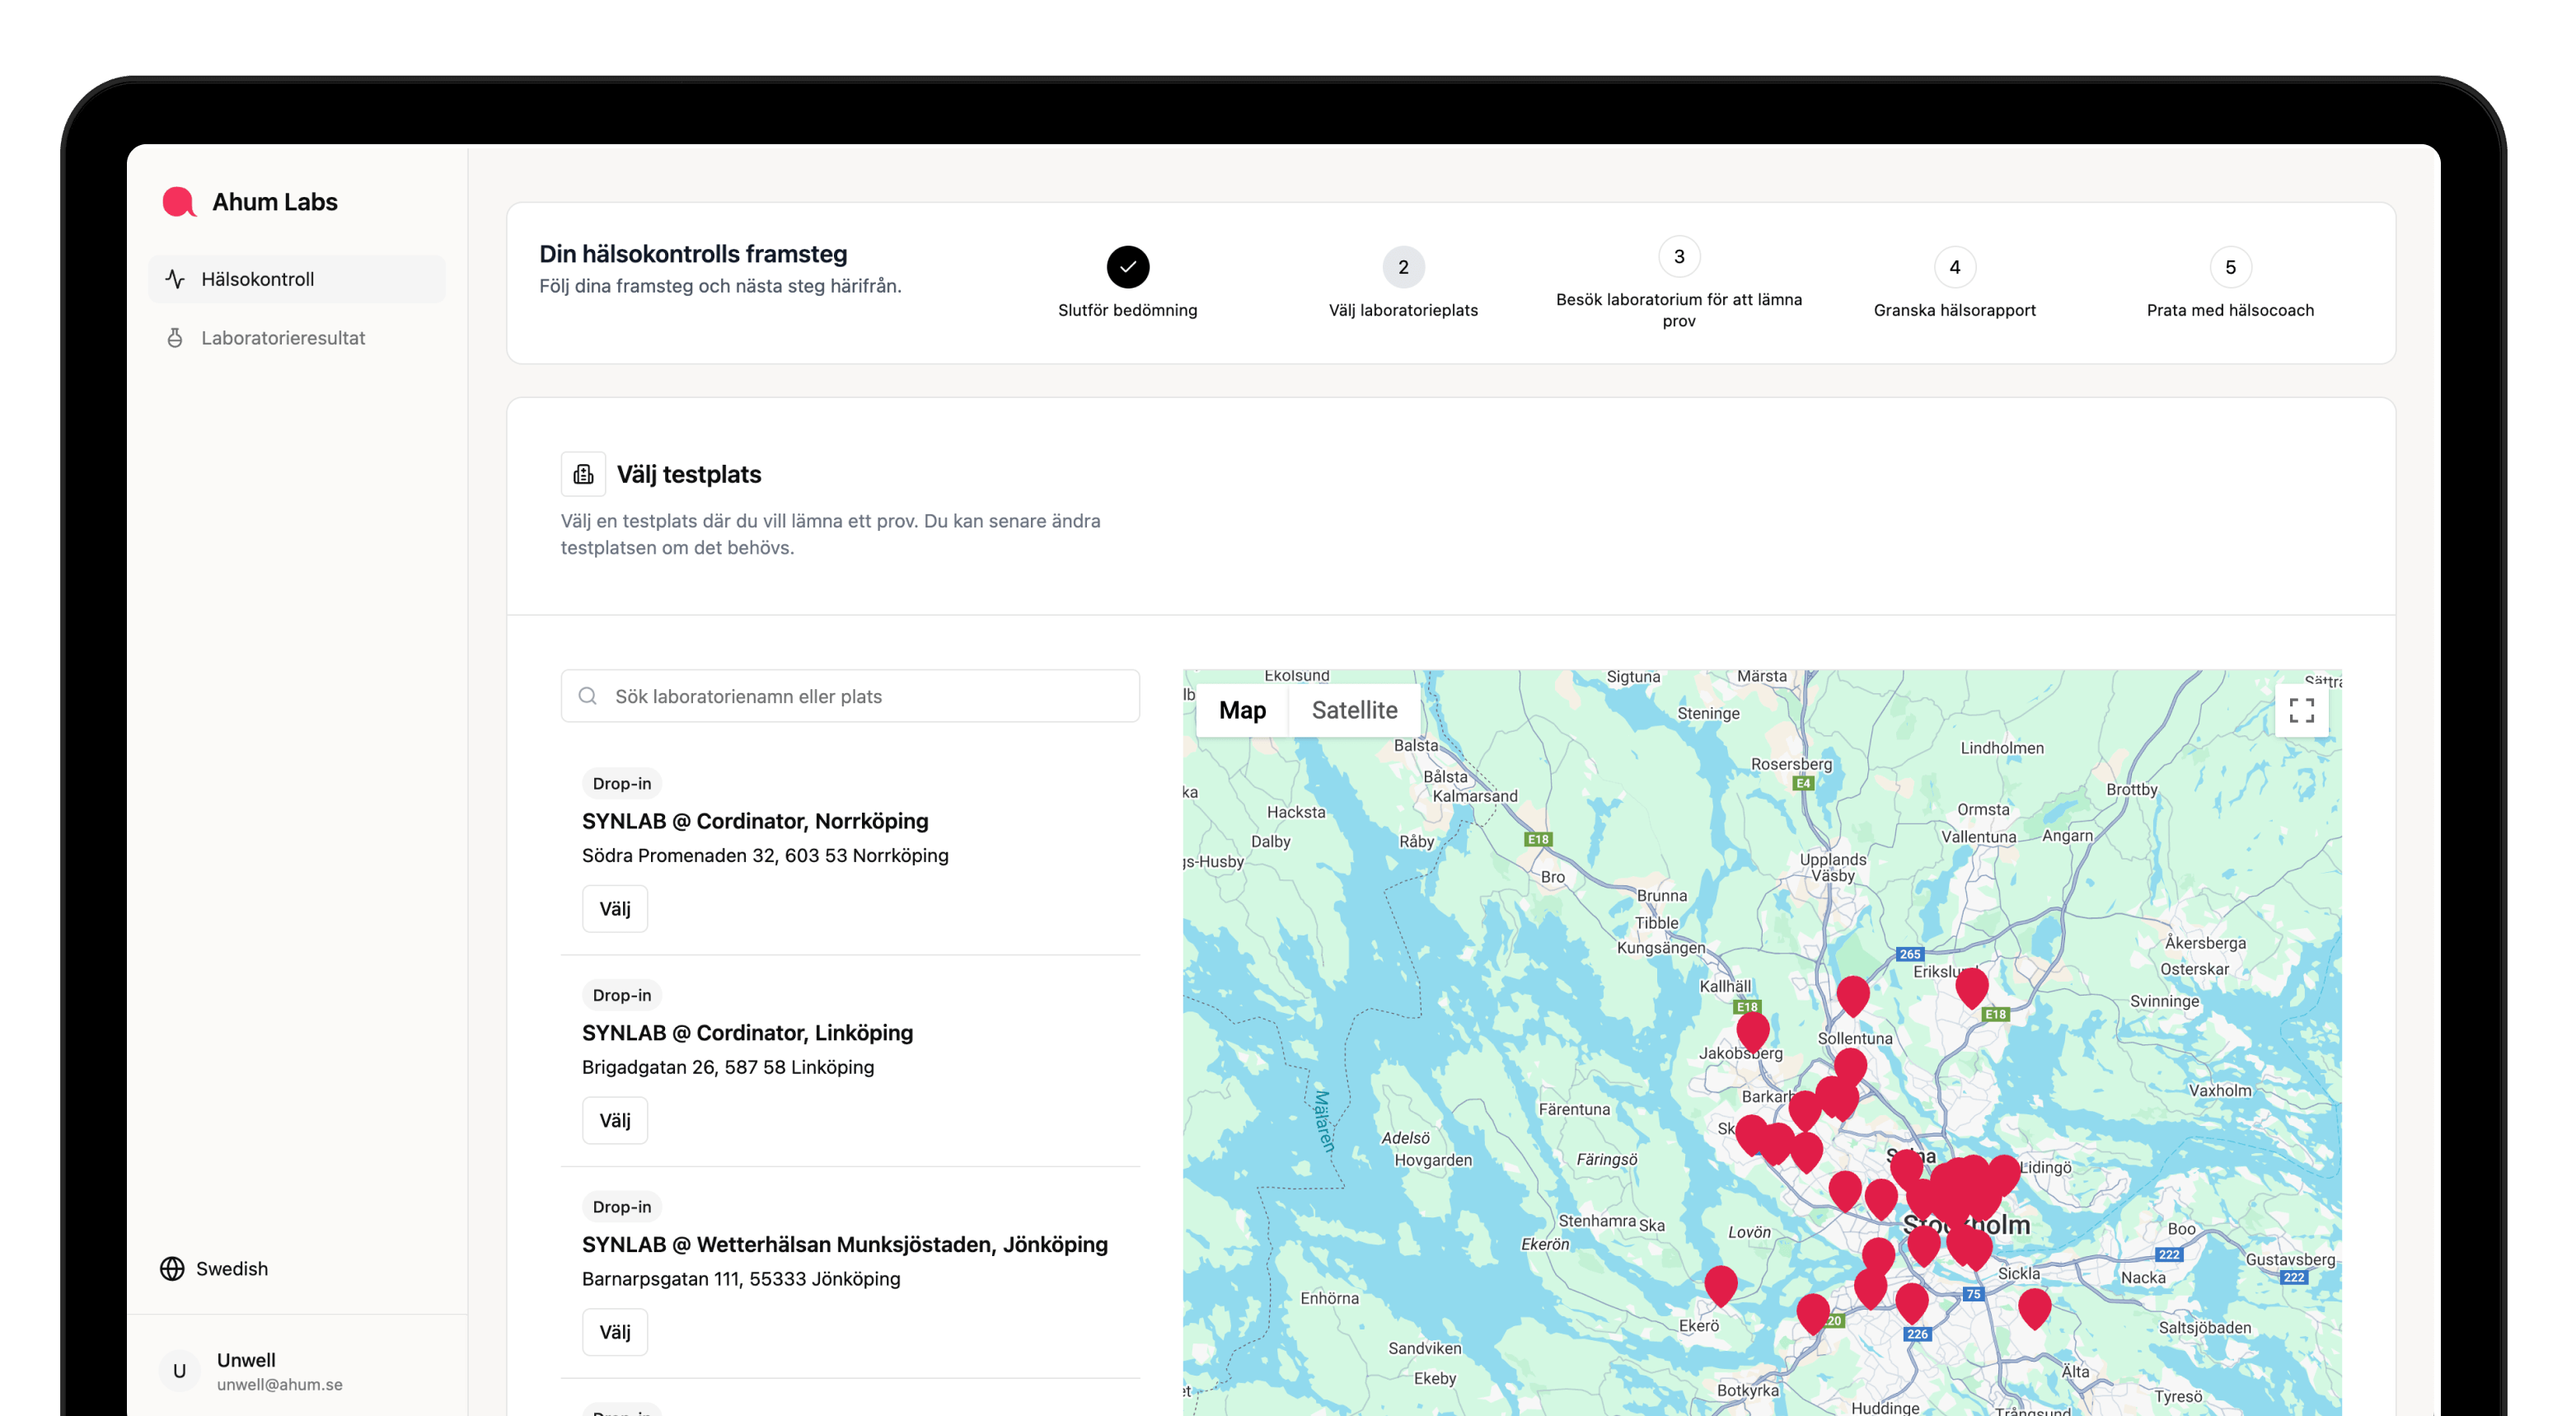
Task: Choose SYNLAB Cordinator Linköping with Välj
Action: pyautogui.click(x=615, y=1120)
